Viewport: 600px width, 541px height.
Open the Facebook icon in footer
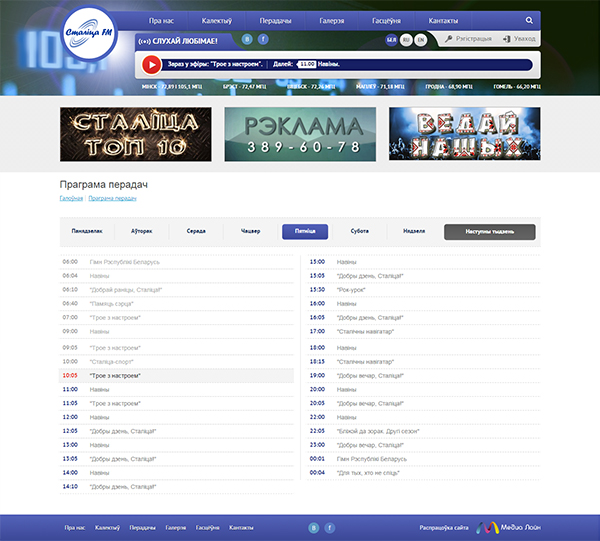click(329, 528)
